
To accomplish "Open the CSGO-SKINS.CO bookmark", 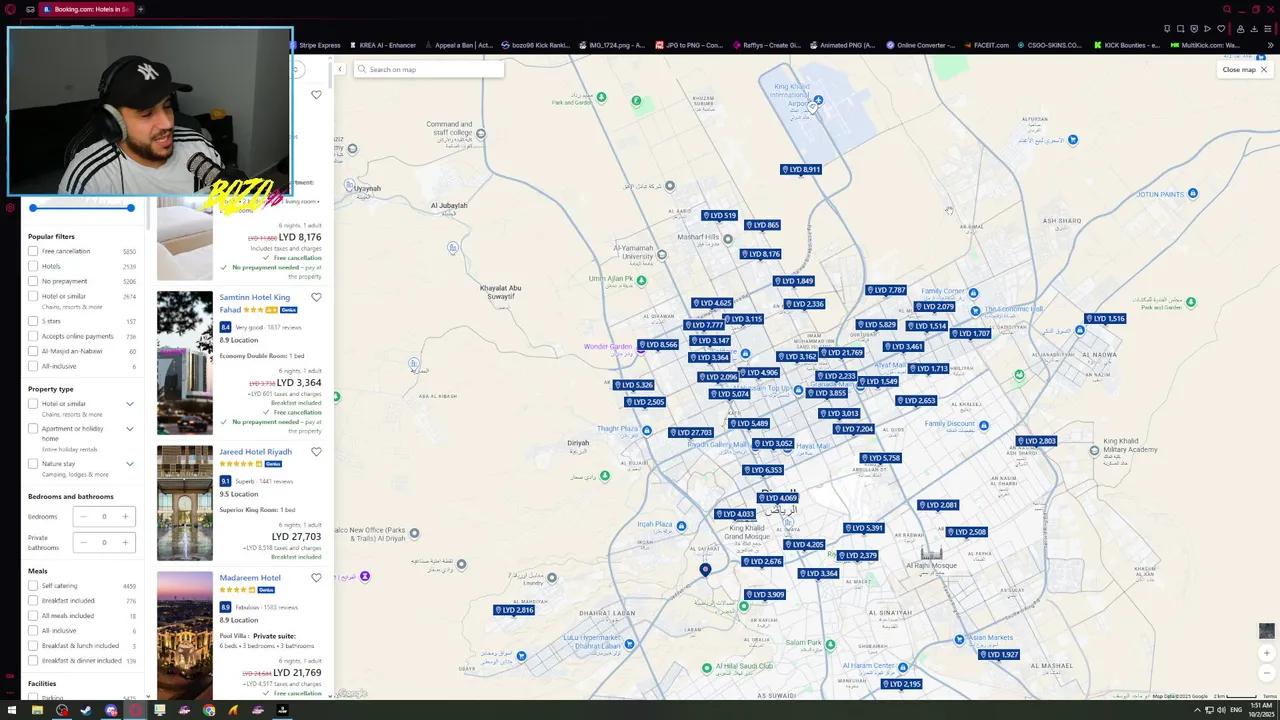I will click(1050, 45).
